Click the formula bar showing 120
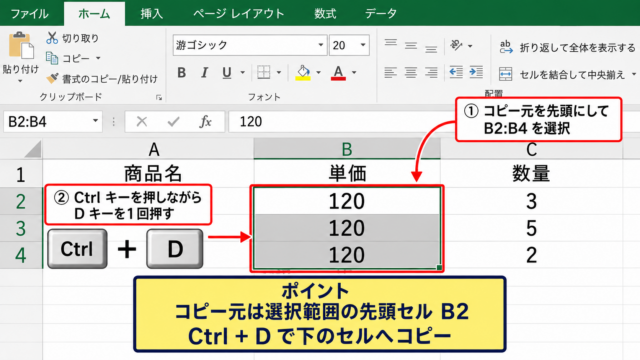640x360 pixels. (342, 122)
